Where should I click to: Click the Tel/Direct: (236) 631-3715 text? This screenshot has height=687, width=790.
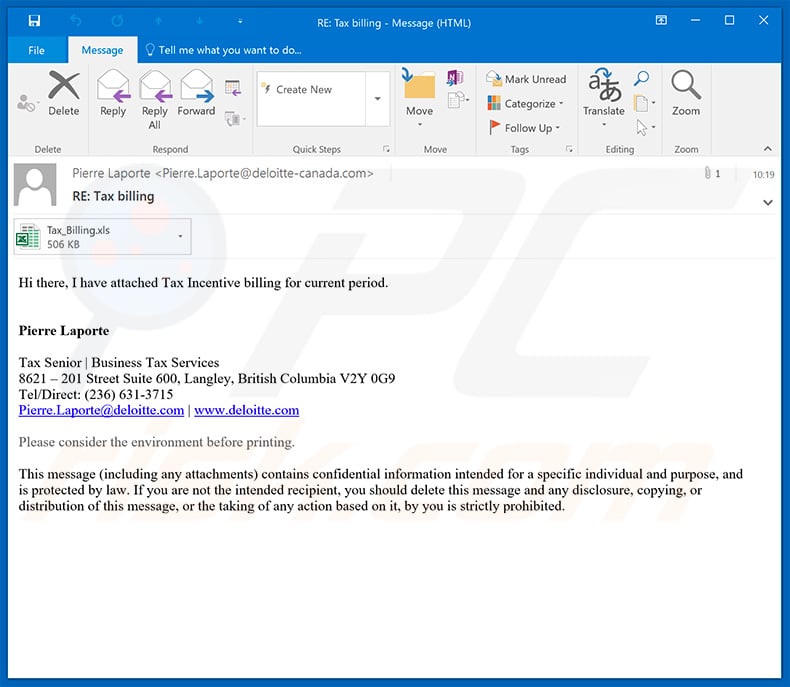pyautogui.click(x=96, y=394)
